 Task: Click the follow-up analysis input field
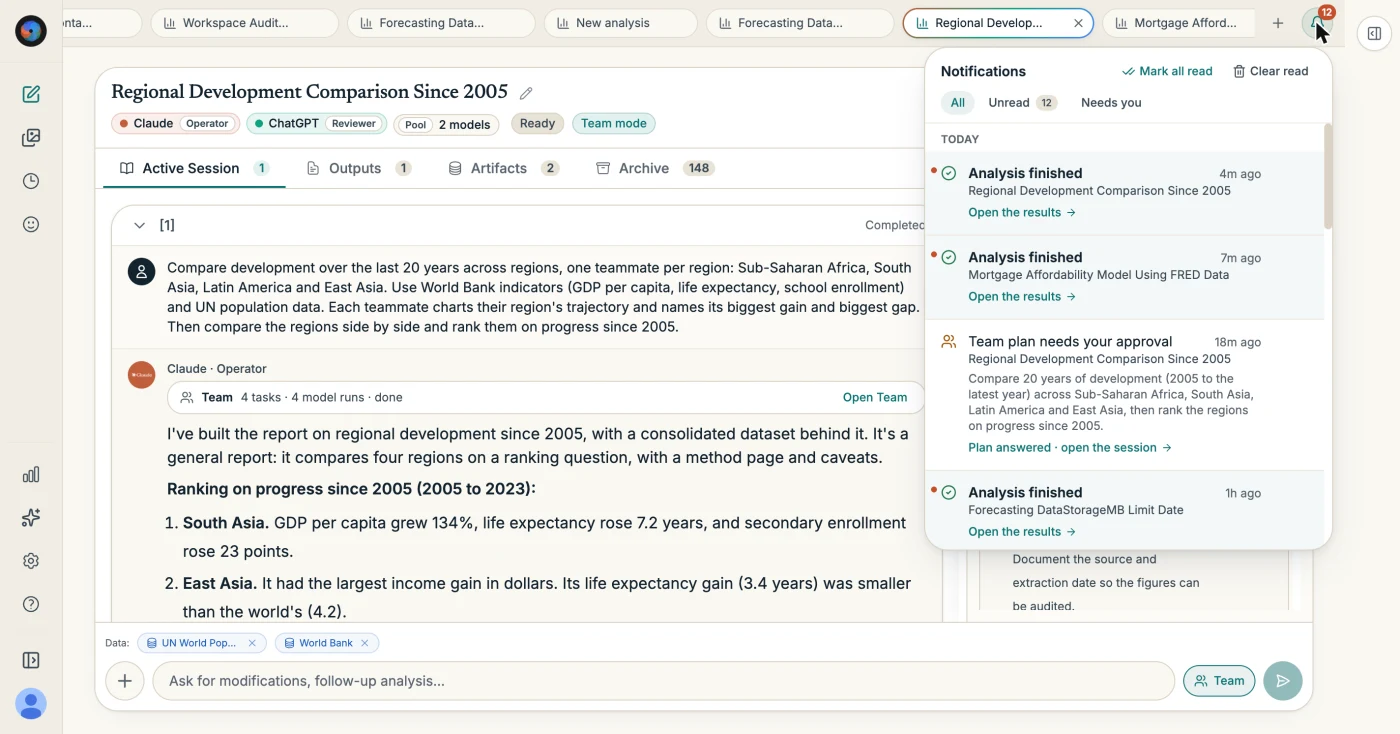click(x=663, y=681)
